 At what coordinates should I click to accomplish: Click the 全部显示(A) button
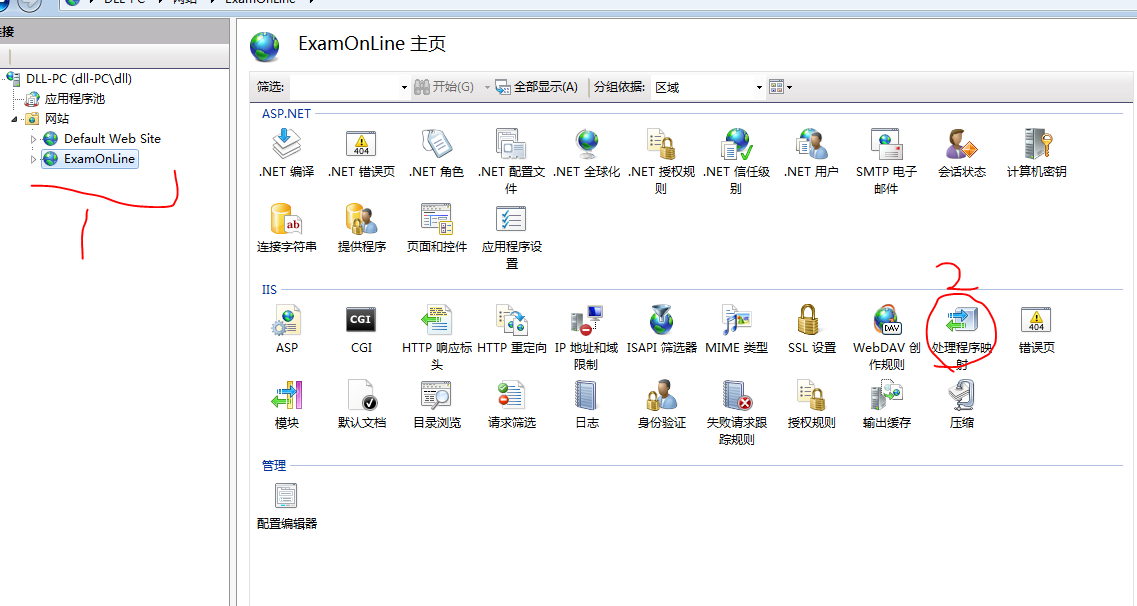[537, 87]
